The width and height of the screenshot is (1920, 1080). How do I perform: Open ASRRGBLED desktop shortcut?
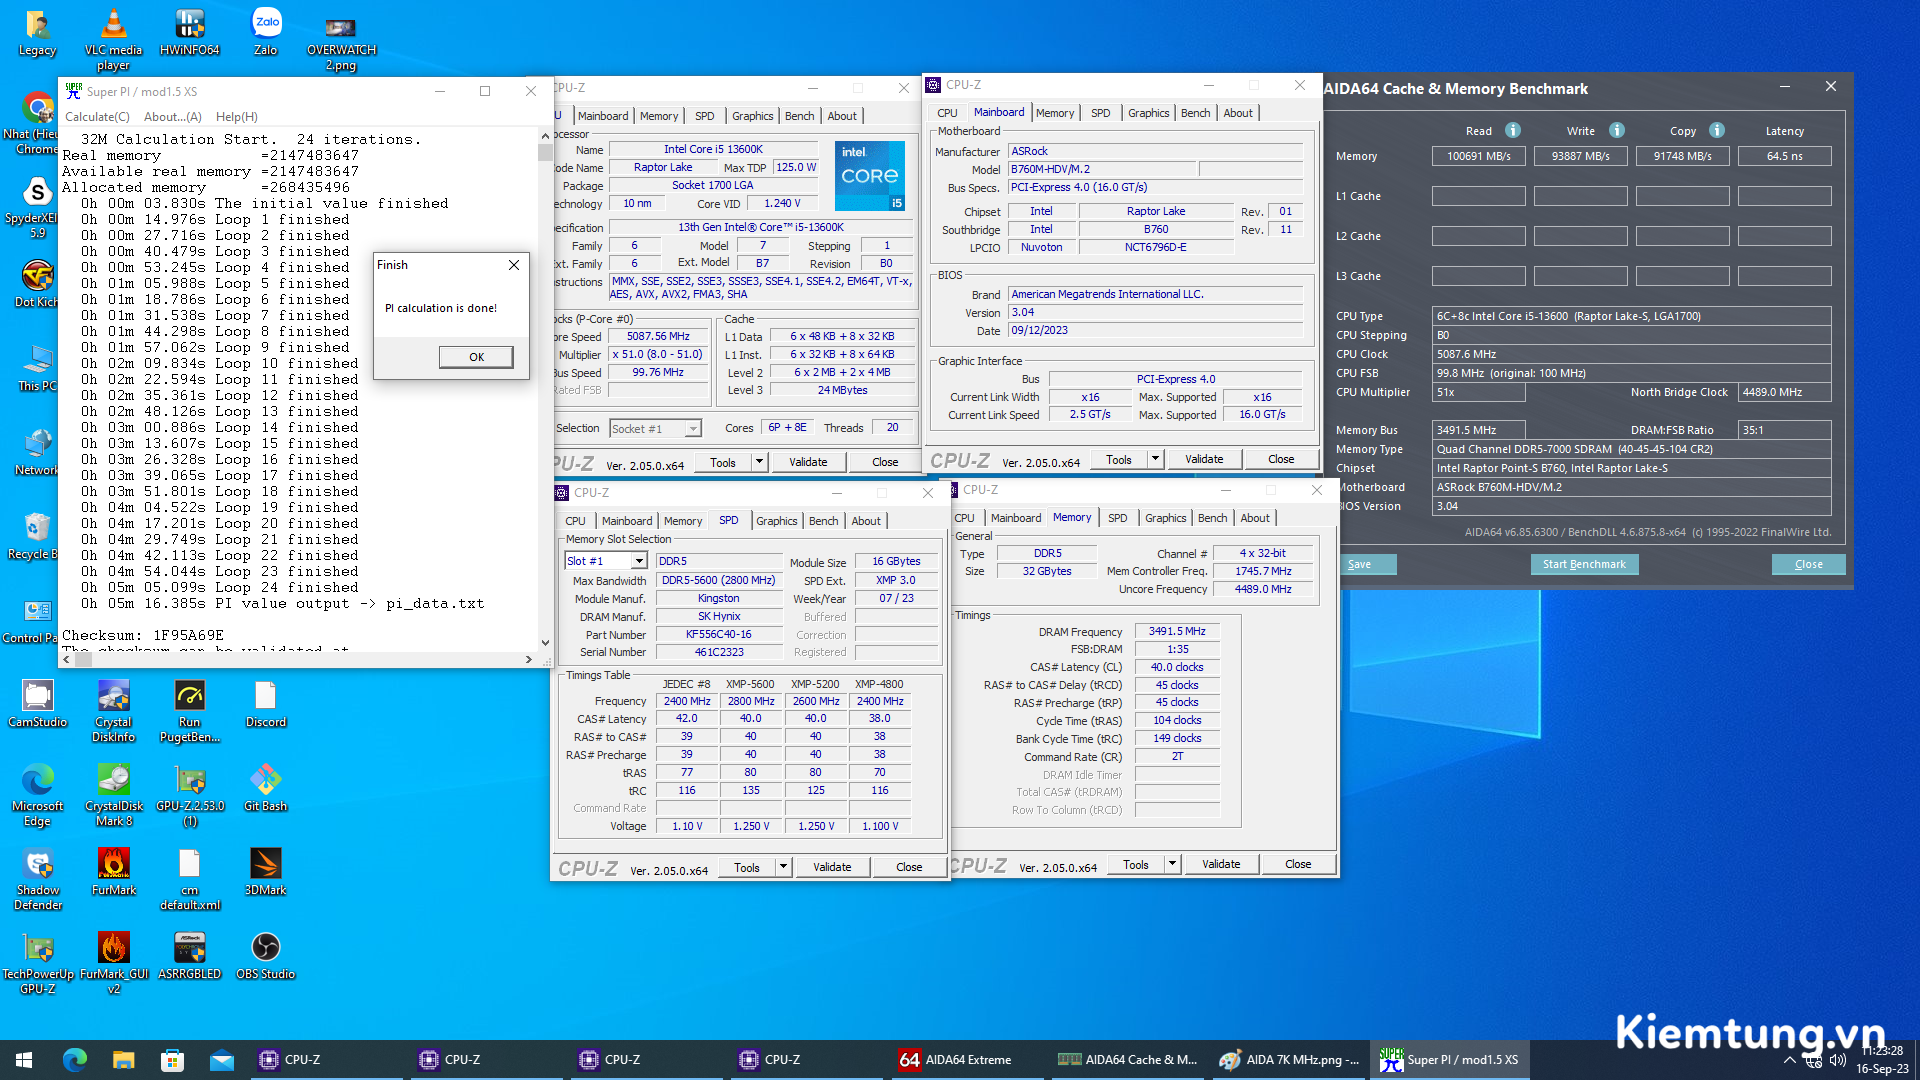tap(190, 956)
